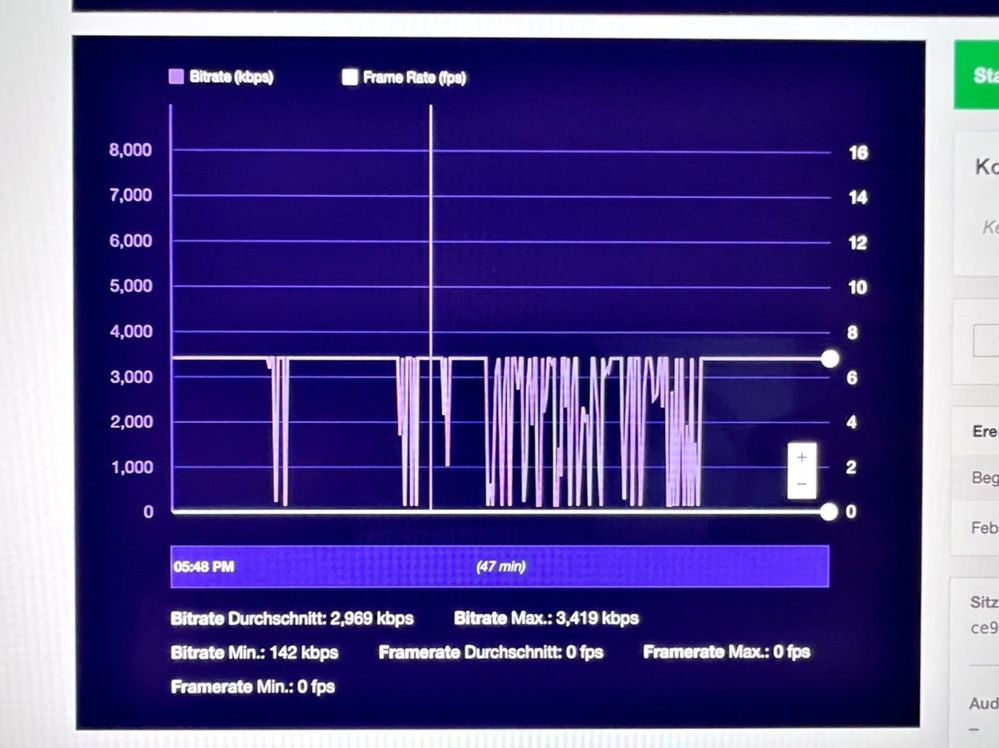Screen dimensions: 999x748
Task: Hide the Bitrate (kbps) series via its legend label
Action: pyautogui.click(x=231, y=77)
